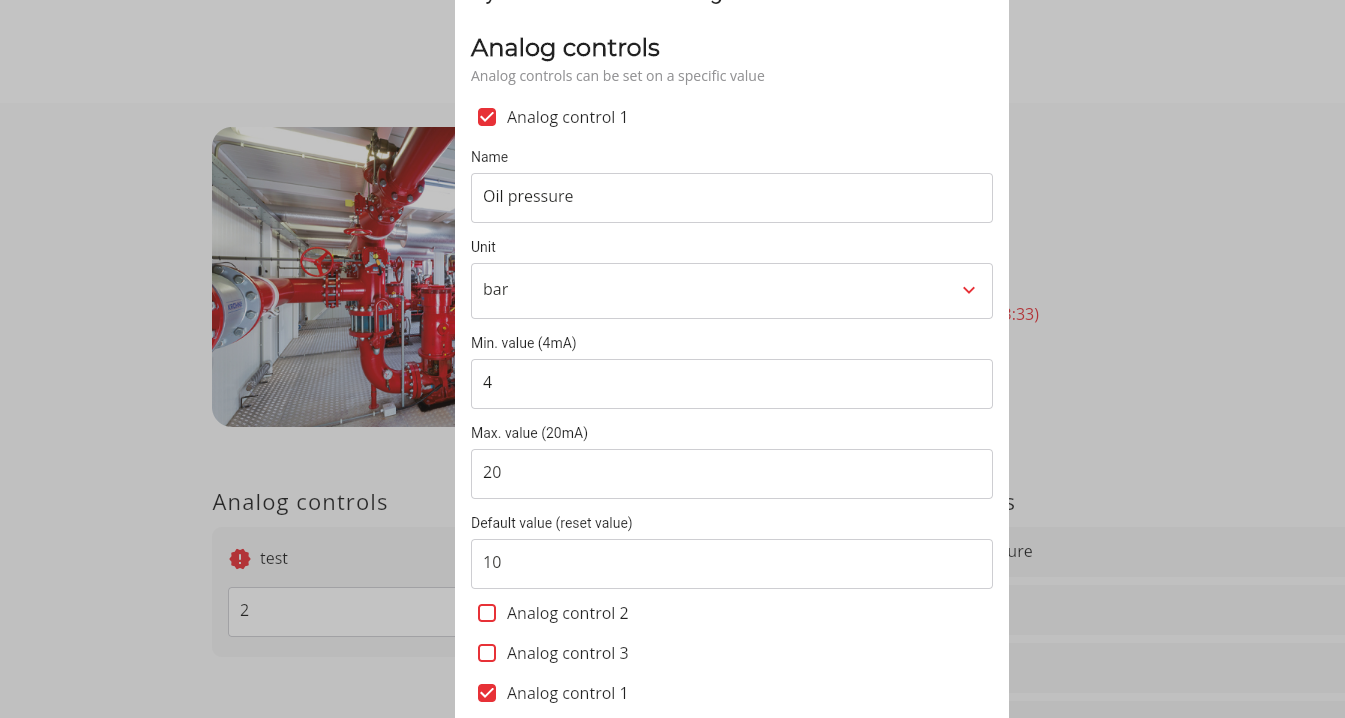This screenshot has height=718, width=1345.
Task: Enable the Analog control 3 checkbox
Action: point(487,653)
